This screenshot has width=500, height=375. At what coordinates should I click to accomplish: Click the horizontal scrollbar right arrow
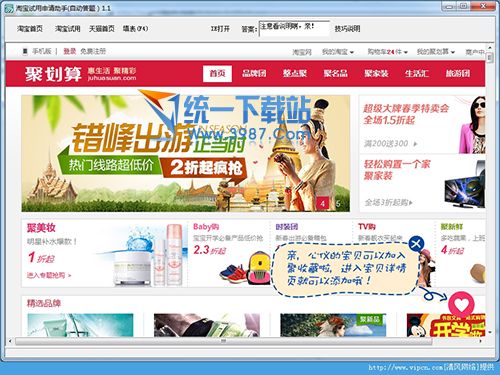(x=481, y=341)
